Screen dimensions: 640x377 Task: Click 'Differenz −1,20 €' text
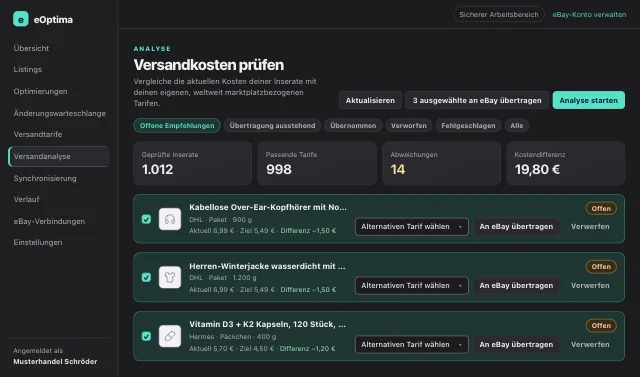307,349
